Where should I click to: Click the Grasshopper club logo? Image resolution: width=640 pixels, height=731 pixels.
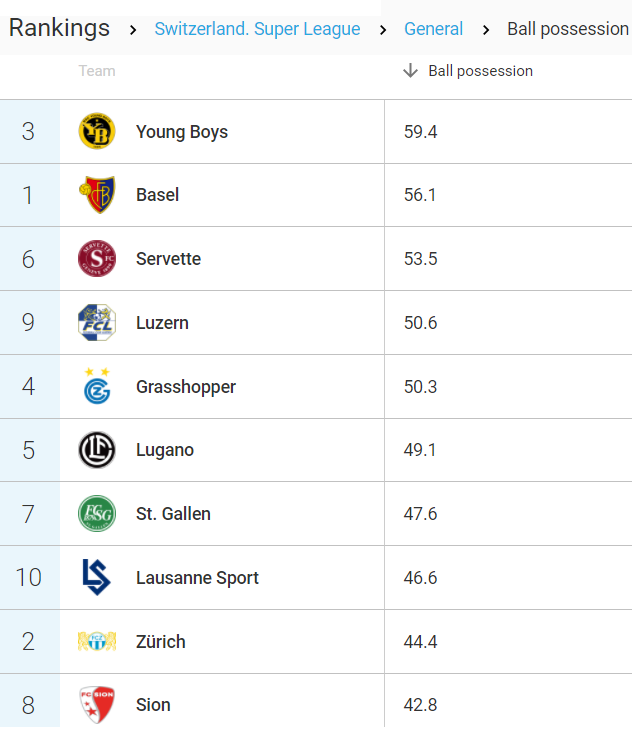click(x=97, y=386)
